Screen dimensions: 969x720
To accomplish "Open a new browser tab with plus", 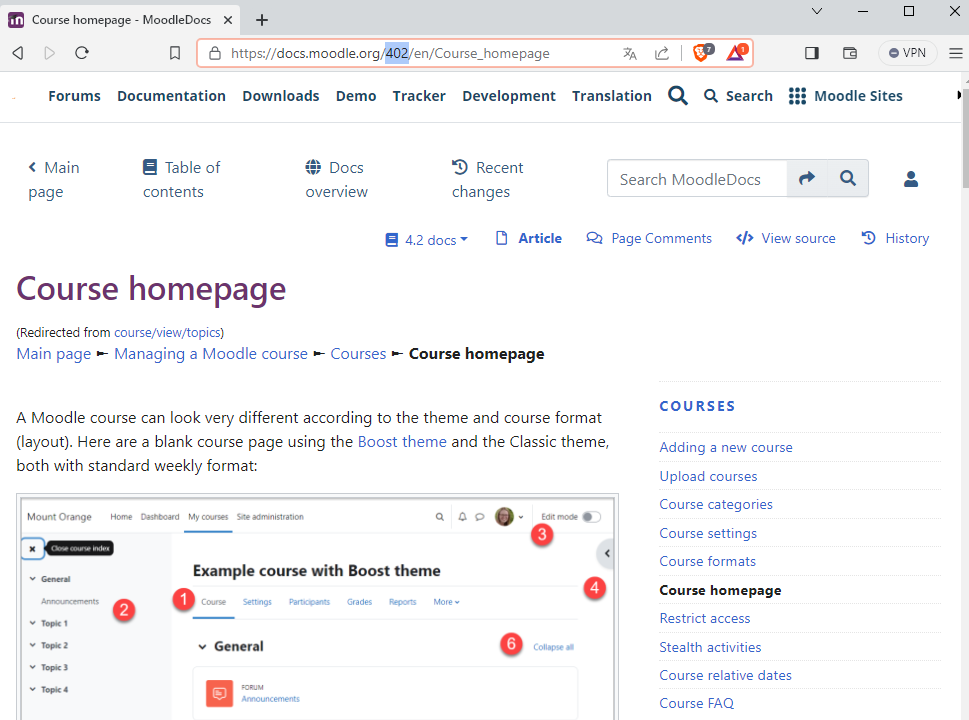I will (x=262, y=20).
